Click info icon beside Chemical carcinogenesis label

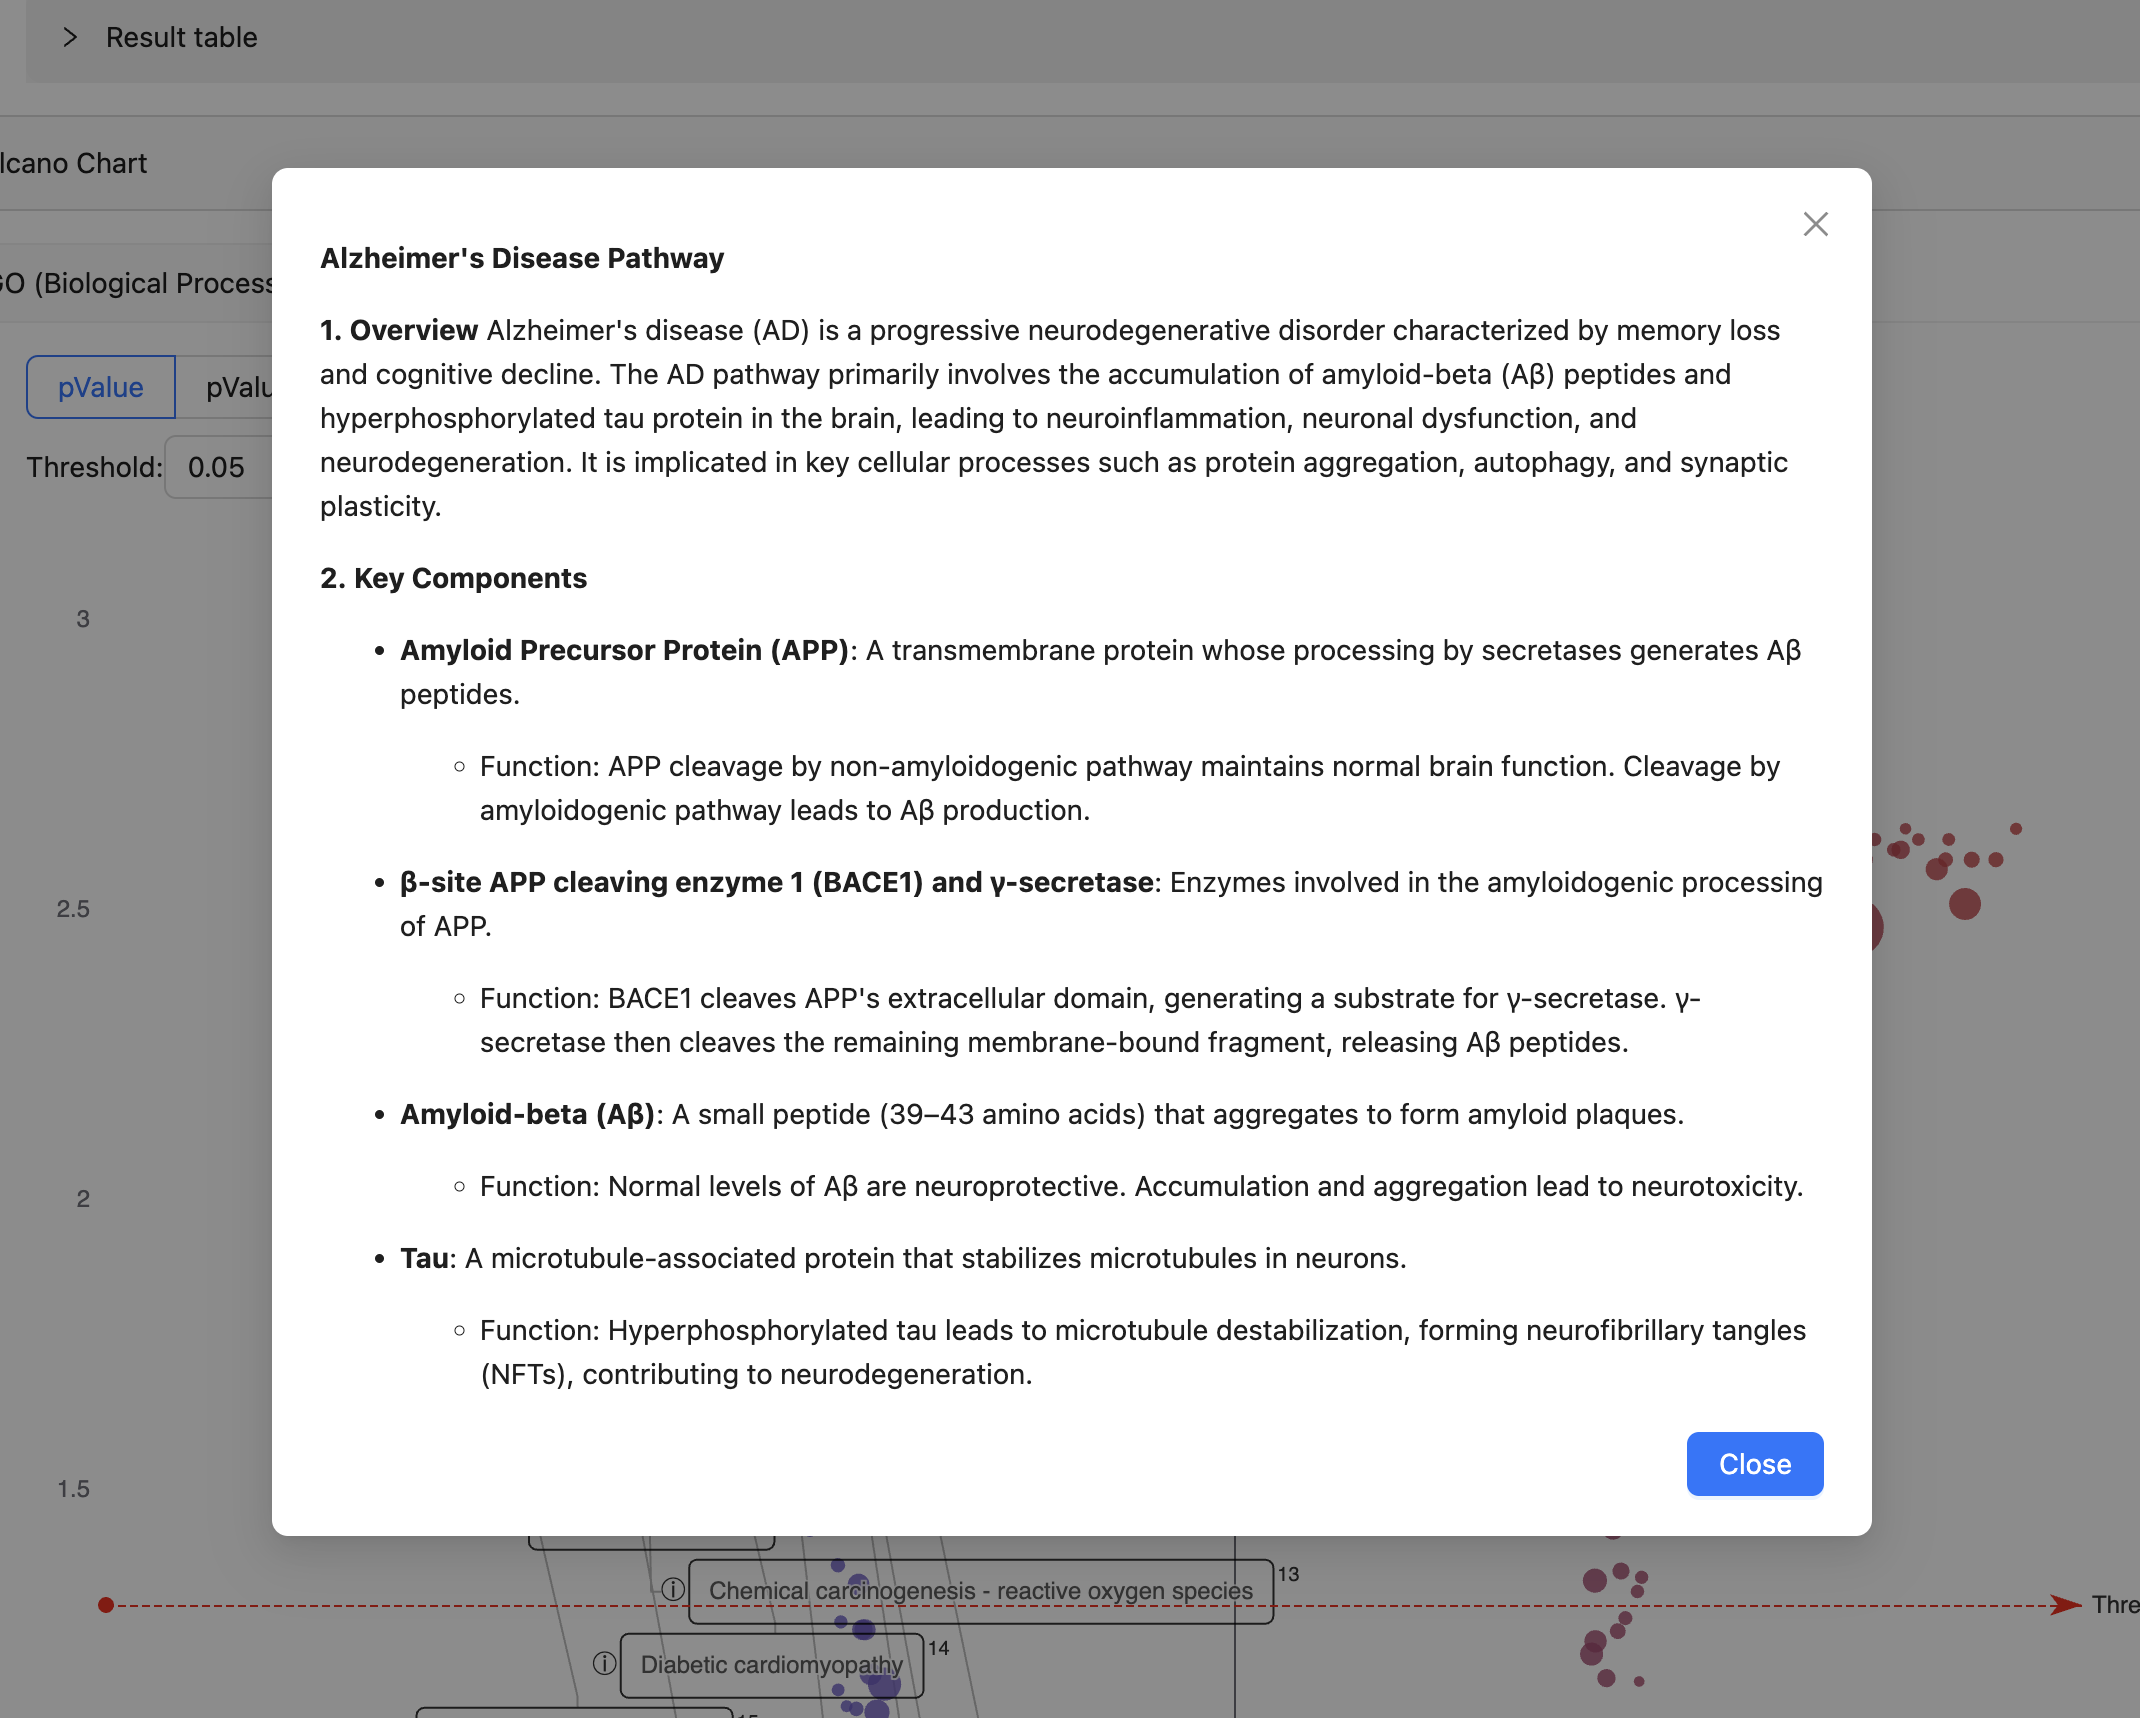coord(673,1589)
